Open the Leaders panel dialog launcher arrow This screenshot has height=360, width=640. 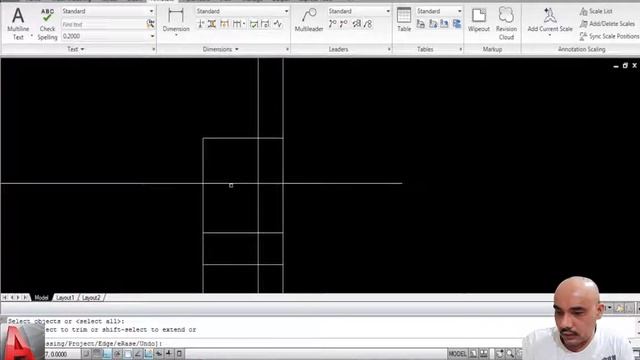(x=389, y=49)
